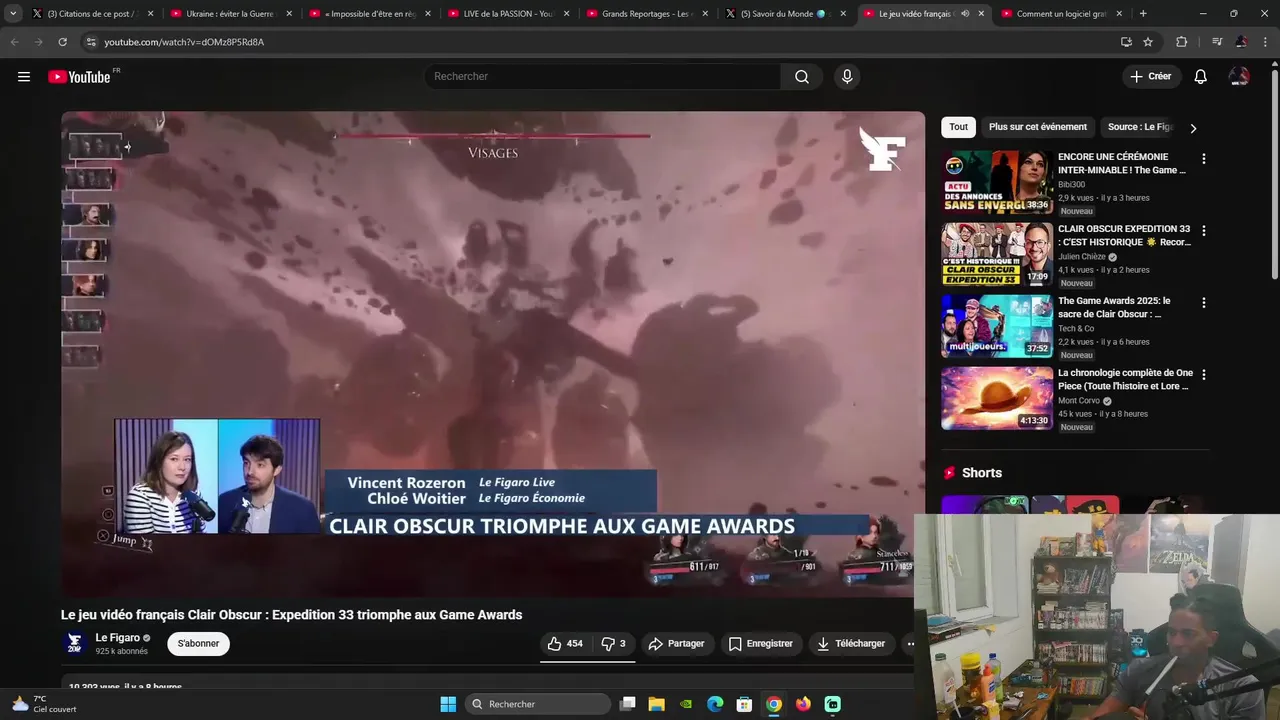Screen dimensions: 1280x720
Task: Switch to the Savoir du Monde tab
Action: (786, 14)
